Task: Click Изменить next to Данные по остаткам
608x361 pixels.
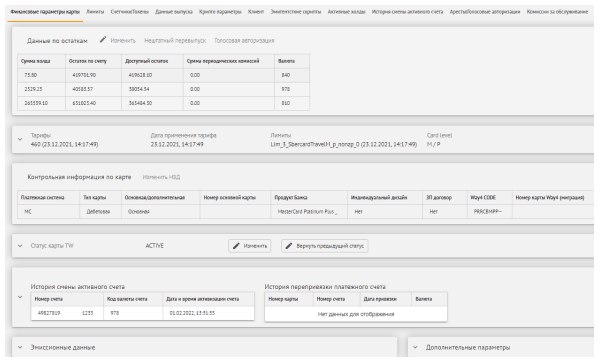Action: [118, 40]
